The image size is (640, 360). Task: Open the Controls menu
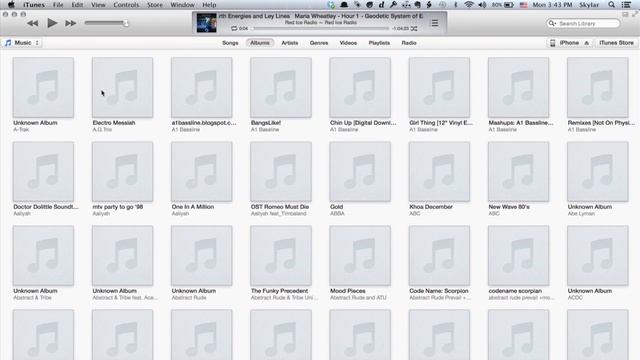point(126,5)
